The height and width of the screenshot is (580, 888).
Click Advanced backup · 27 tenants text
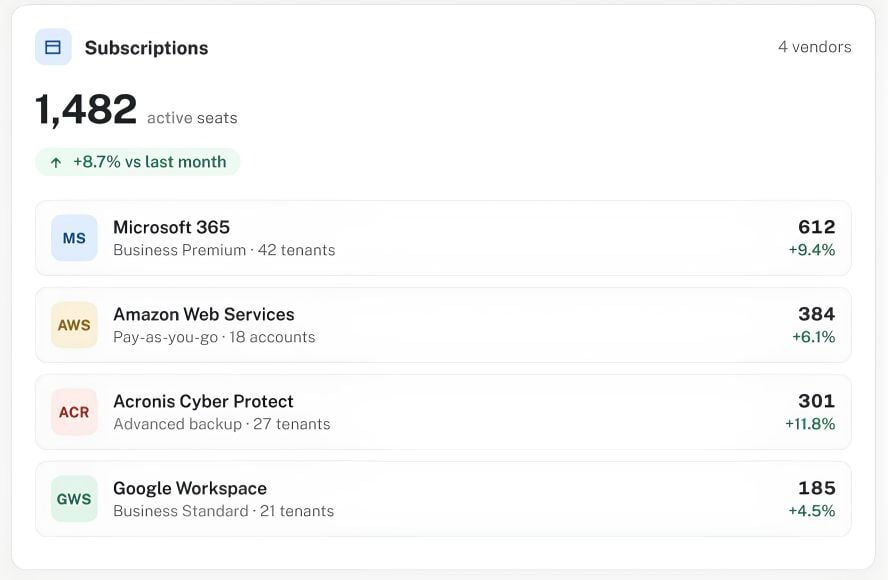click(221, 424)
